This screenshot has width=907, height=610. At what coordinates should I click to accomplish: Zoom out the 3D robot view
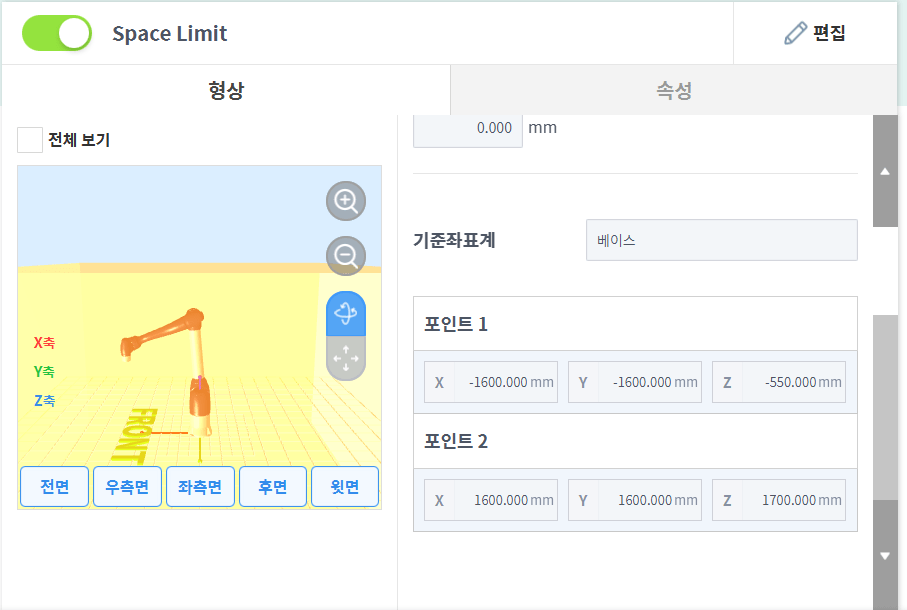coord(346,256)
